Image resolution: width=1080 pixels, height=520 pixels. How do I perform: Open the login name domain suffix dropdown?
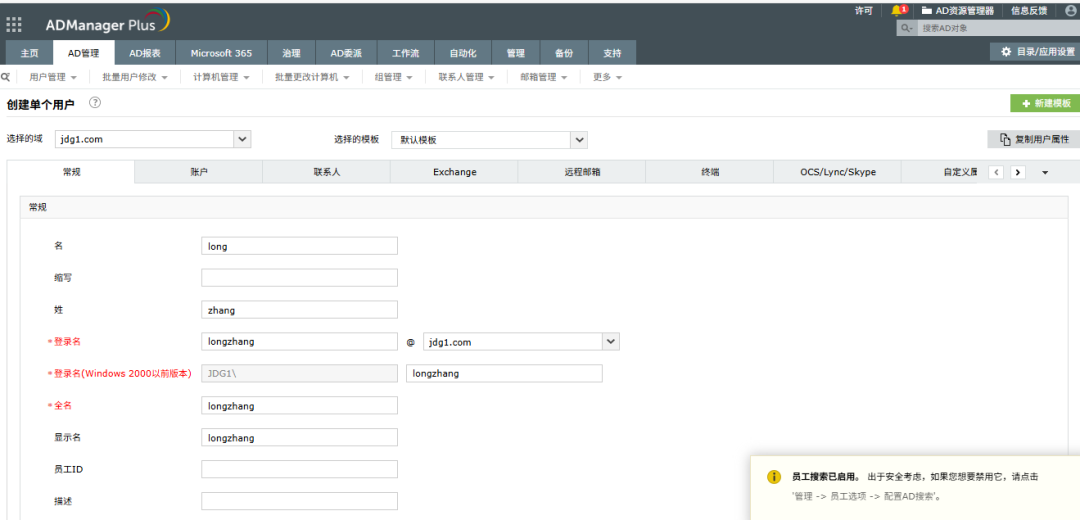coord(521,342)
